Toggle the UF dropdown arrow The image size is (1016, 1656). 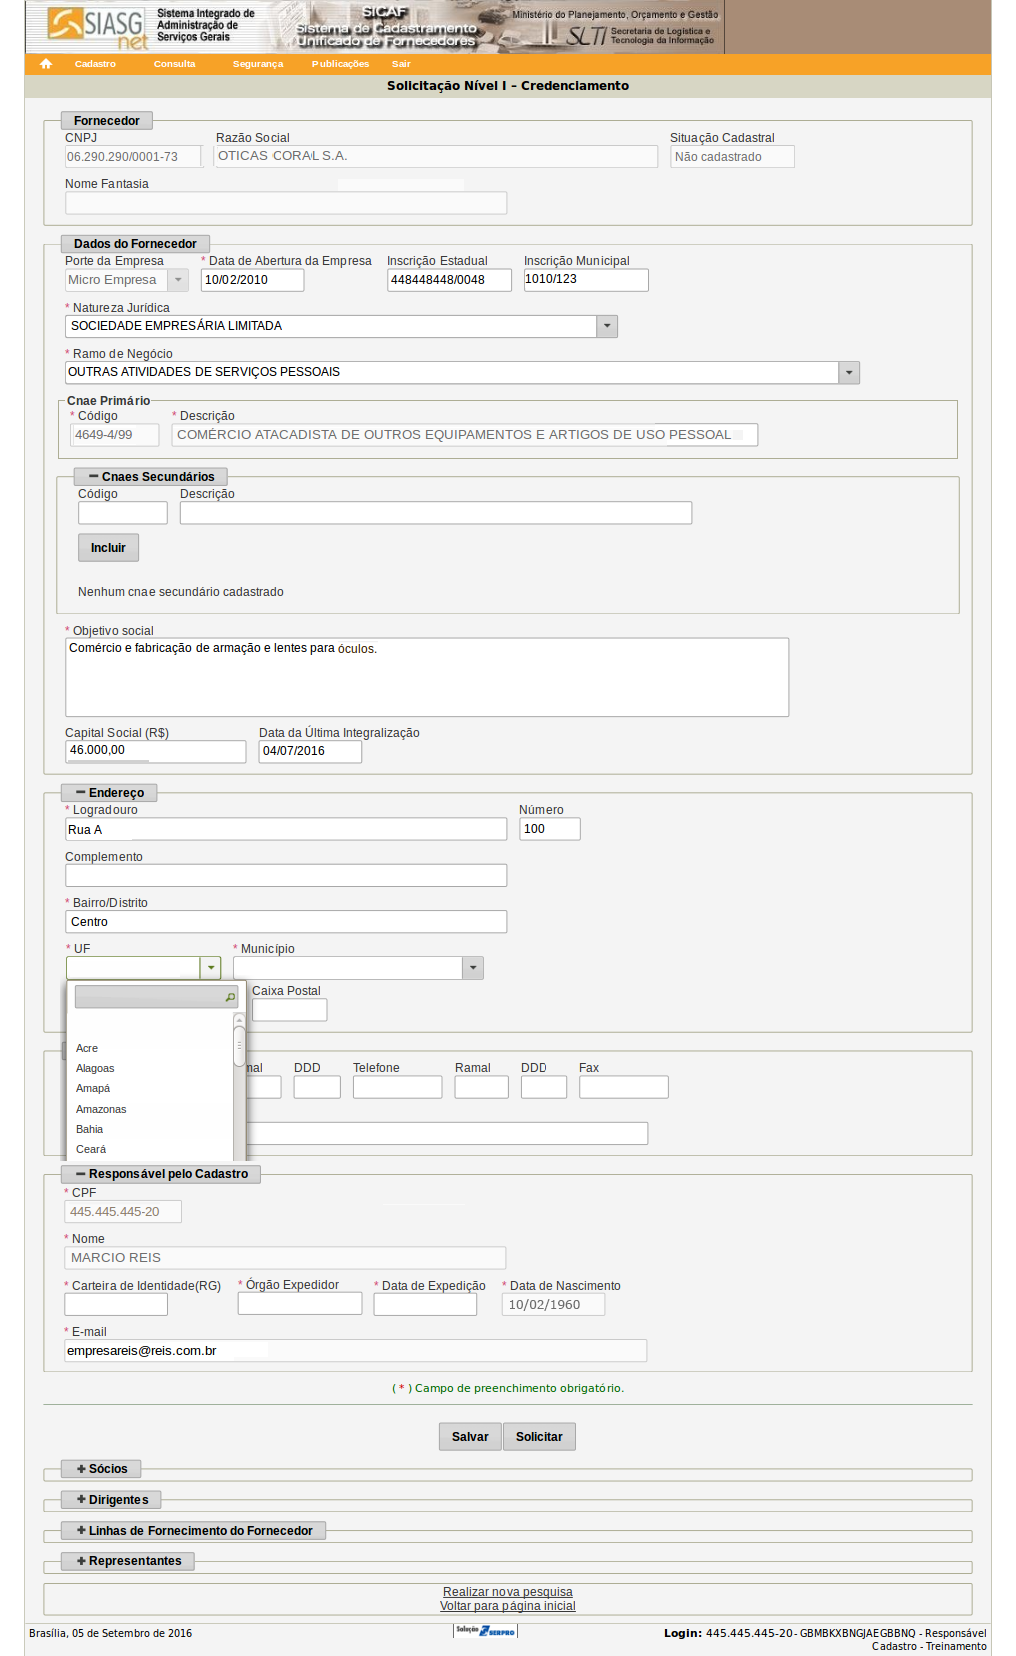210,968
